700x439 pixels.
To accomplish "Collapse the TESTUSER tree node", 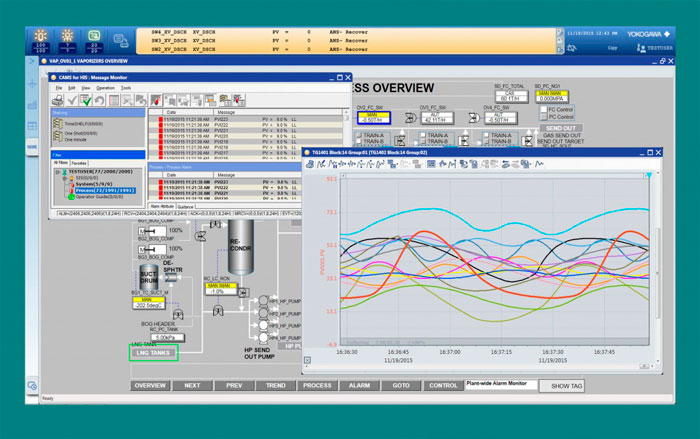I will (x=55, y=171).
